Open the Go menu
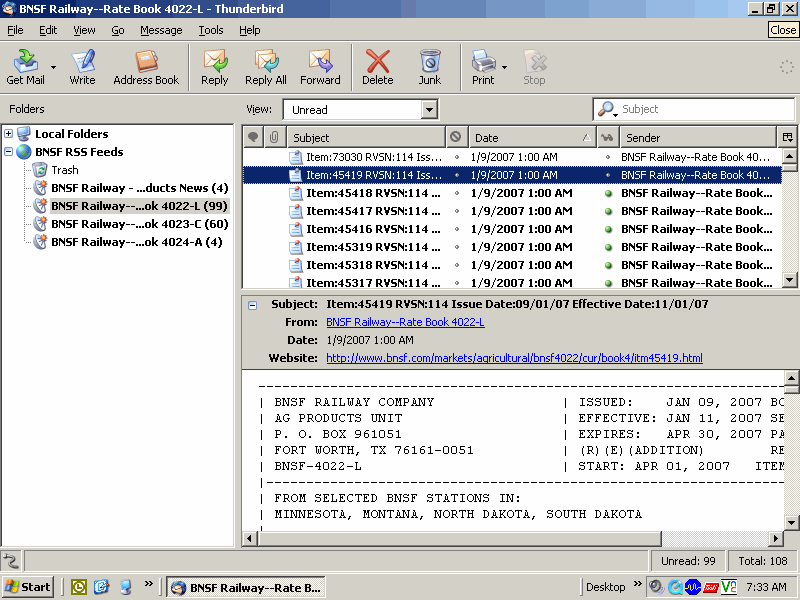The image size is (800, 600). 118,30
